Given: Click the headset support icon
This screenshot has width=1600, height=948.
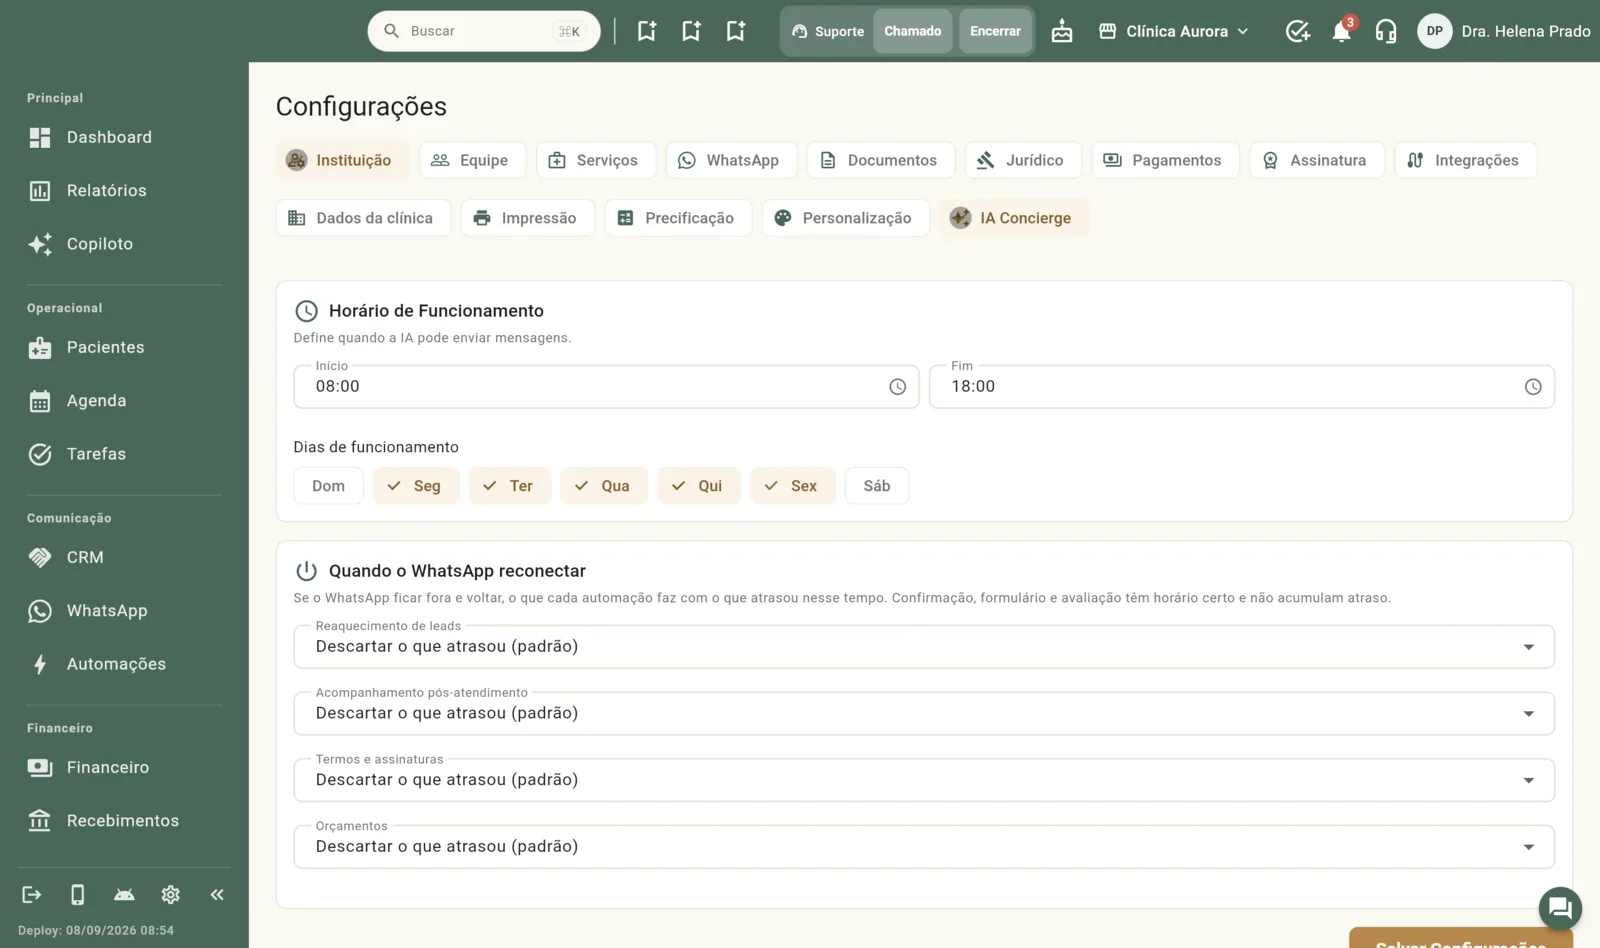Looking at the screenshot, I should coord(1386,31).
